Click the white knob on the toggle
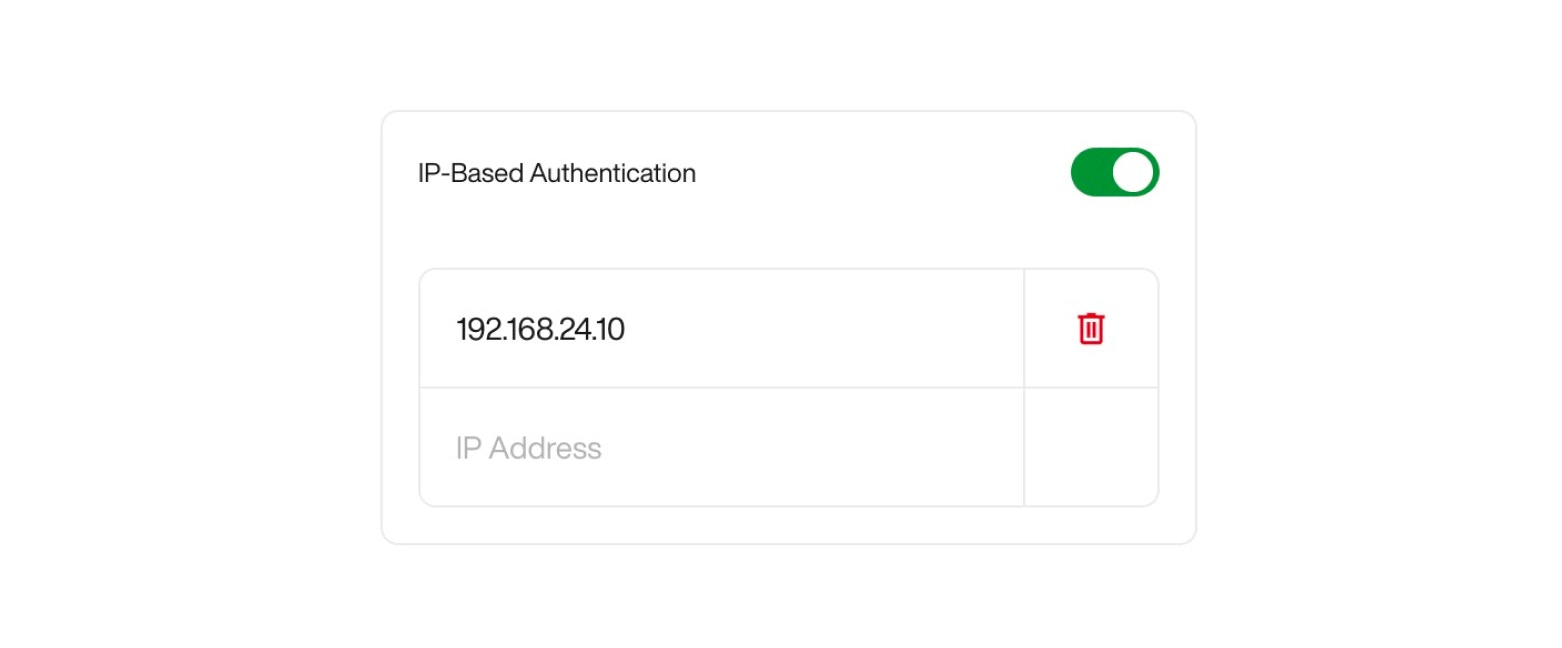This screenshot has width=1562, height=648. coord(1135,172)
